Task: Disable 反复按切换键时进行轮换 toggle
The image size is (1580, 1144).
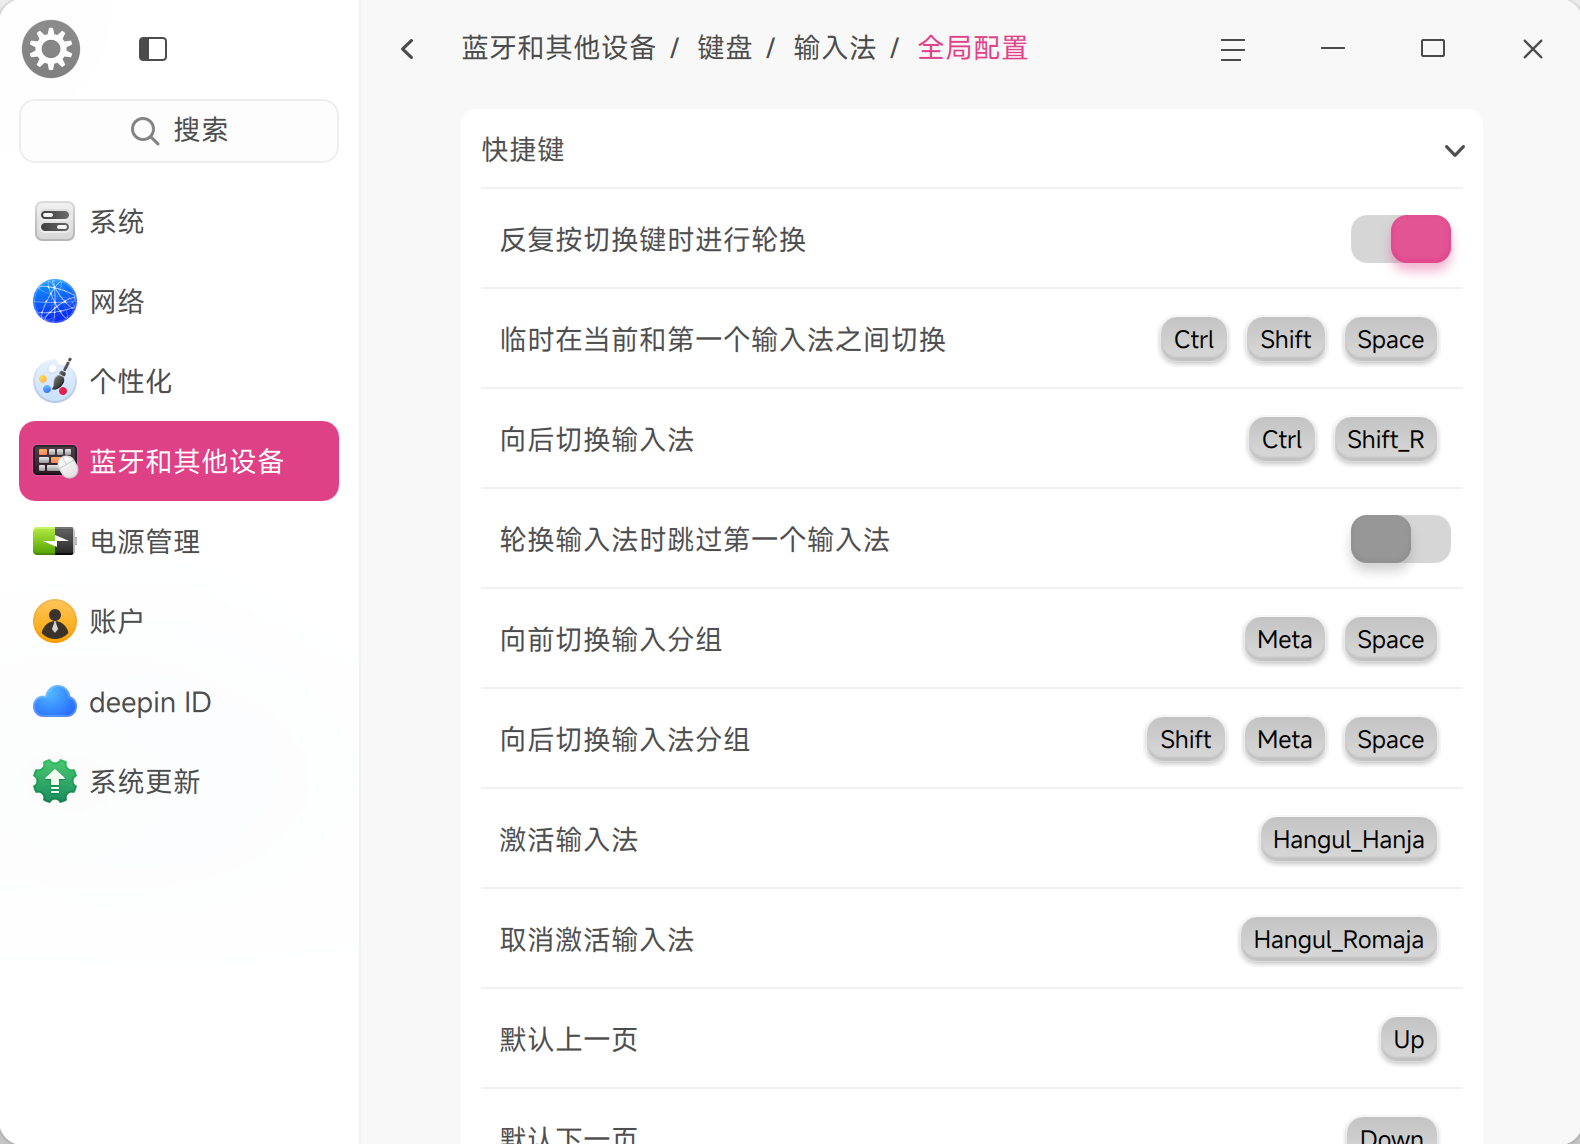Action: coord(1400,239)
